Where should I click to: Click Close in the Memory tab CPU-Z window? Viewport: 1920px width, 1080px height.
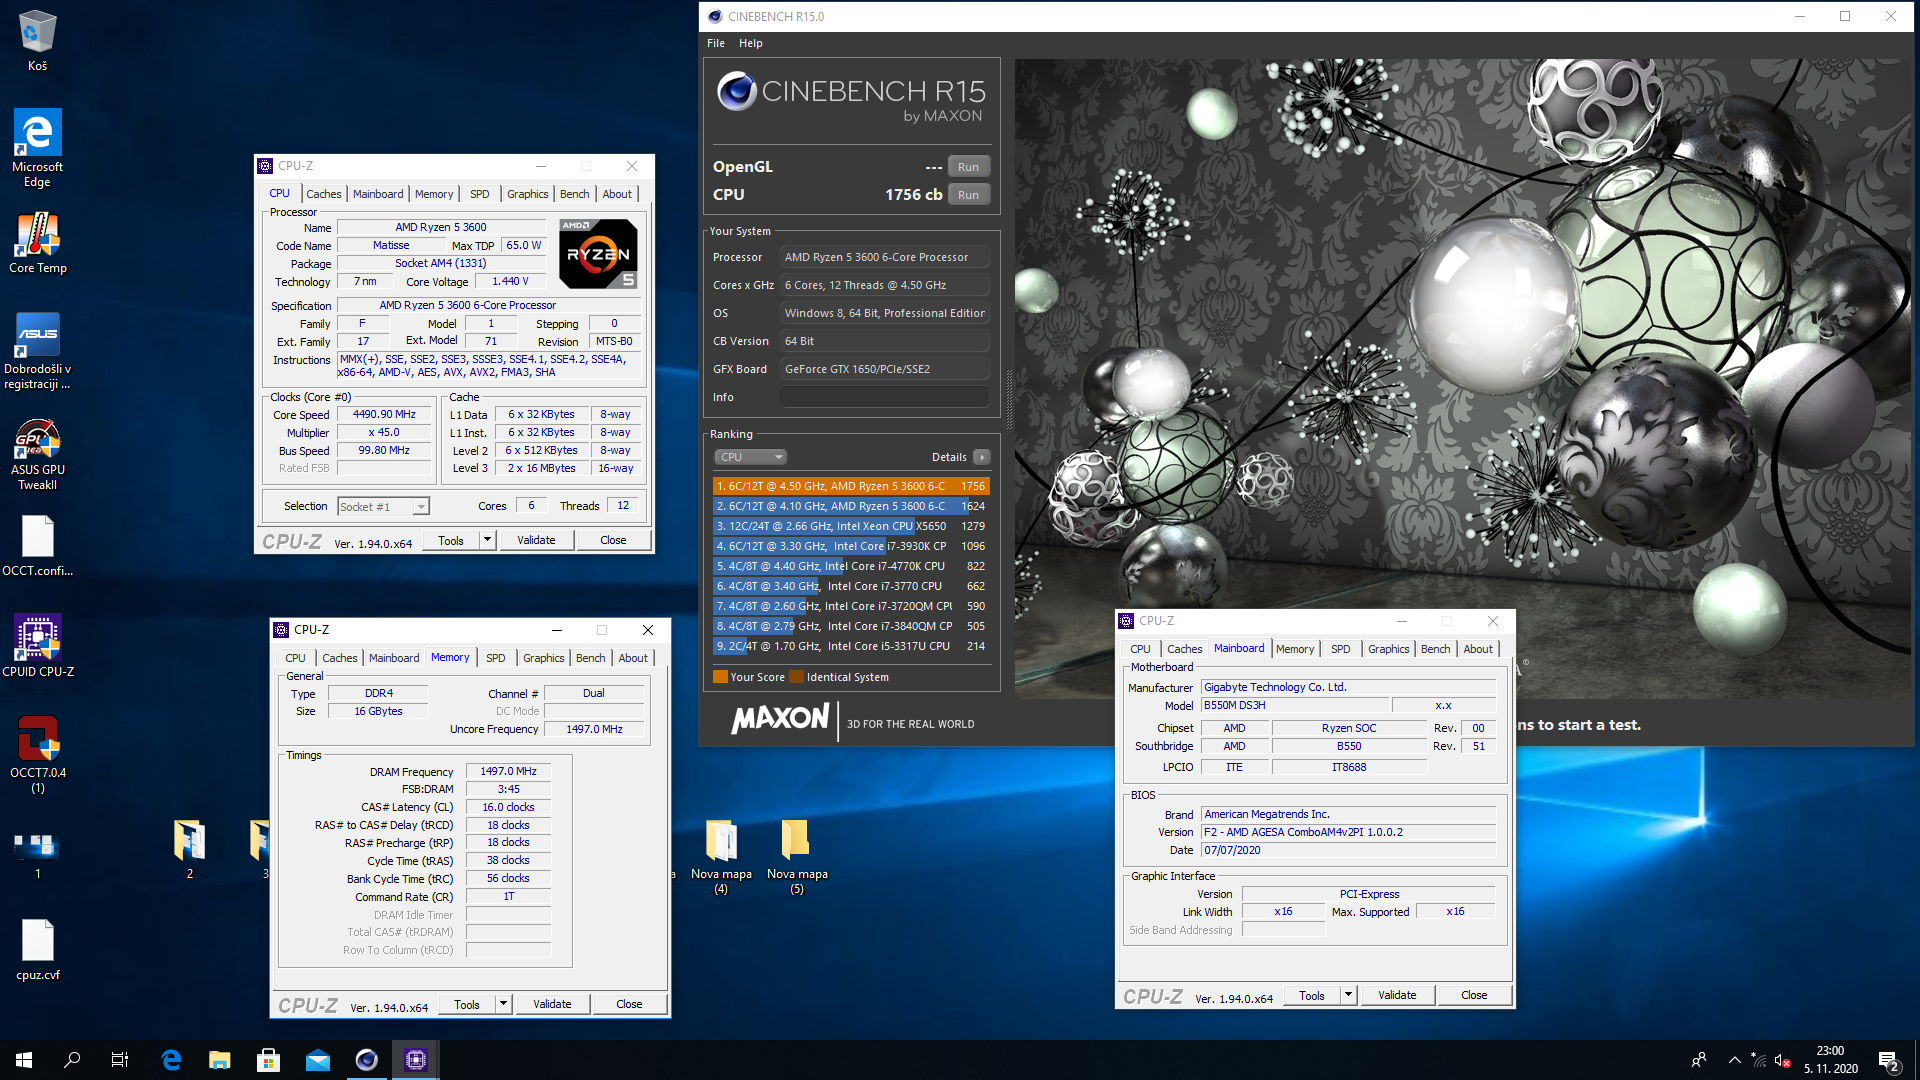pyautogui.click(x=630, y=1004)
